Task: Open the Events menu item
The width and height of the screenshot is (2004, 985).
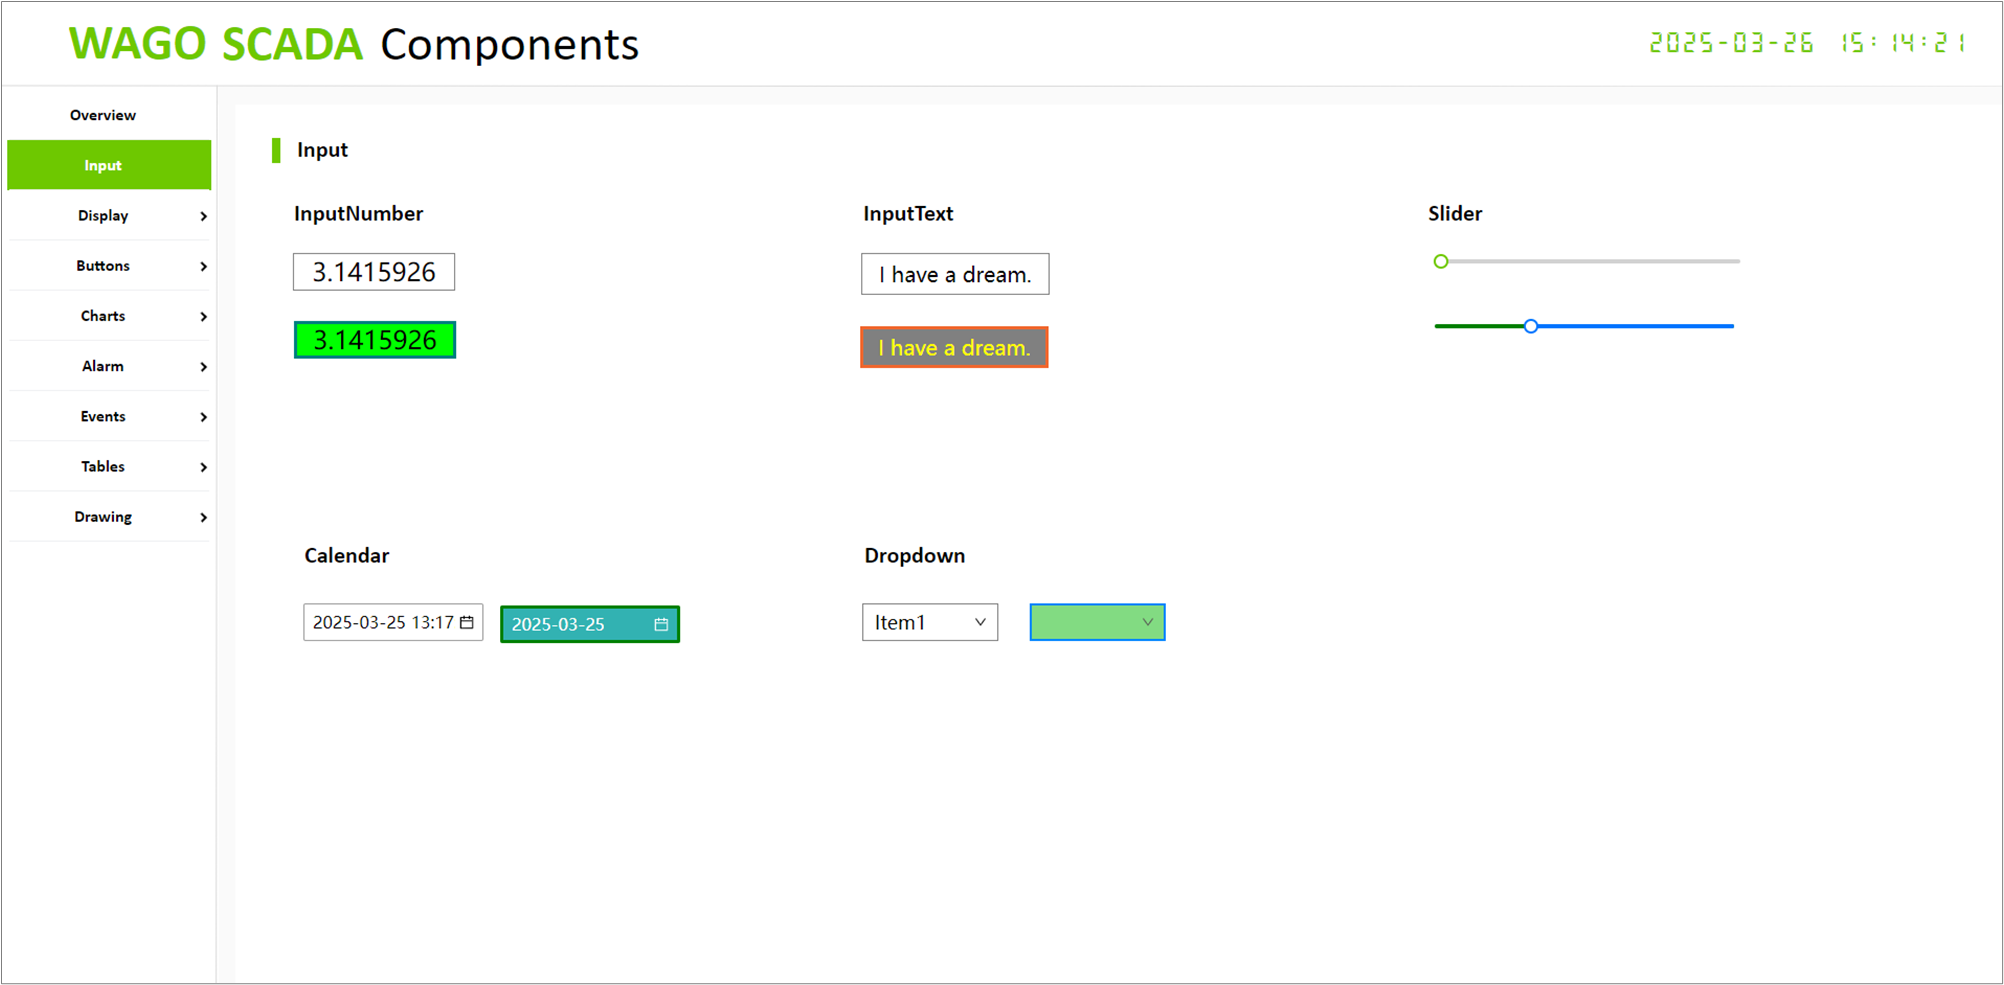Action: 103,416
